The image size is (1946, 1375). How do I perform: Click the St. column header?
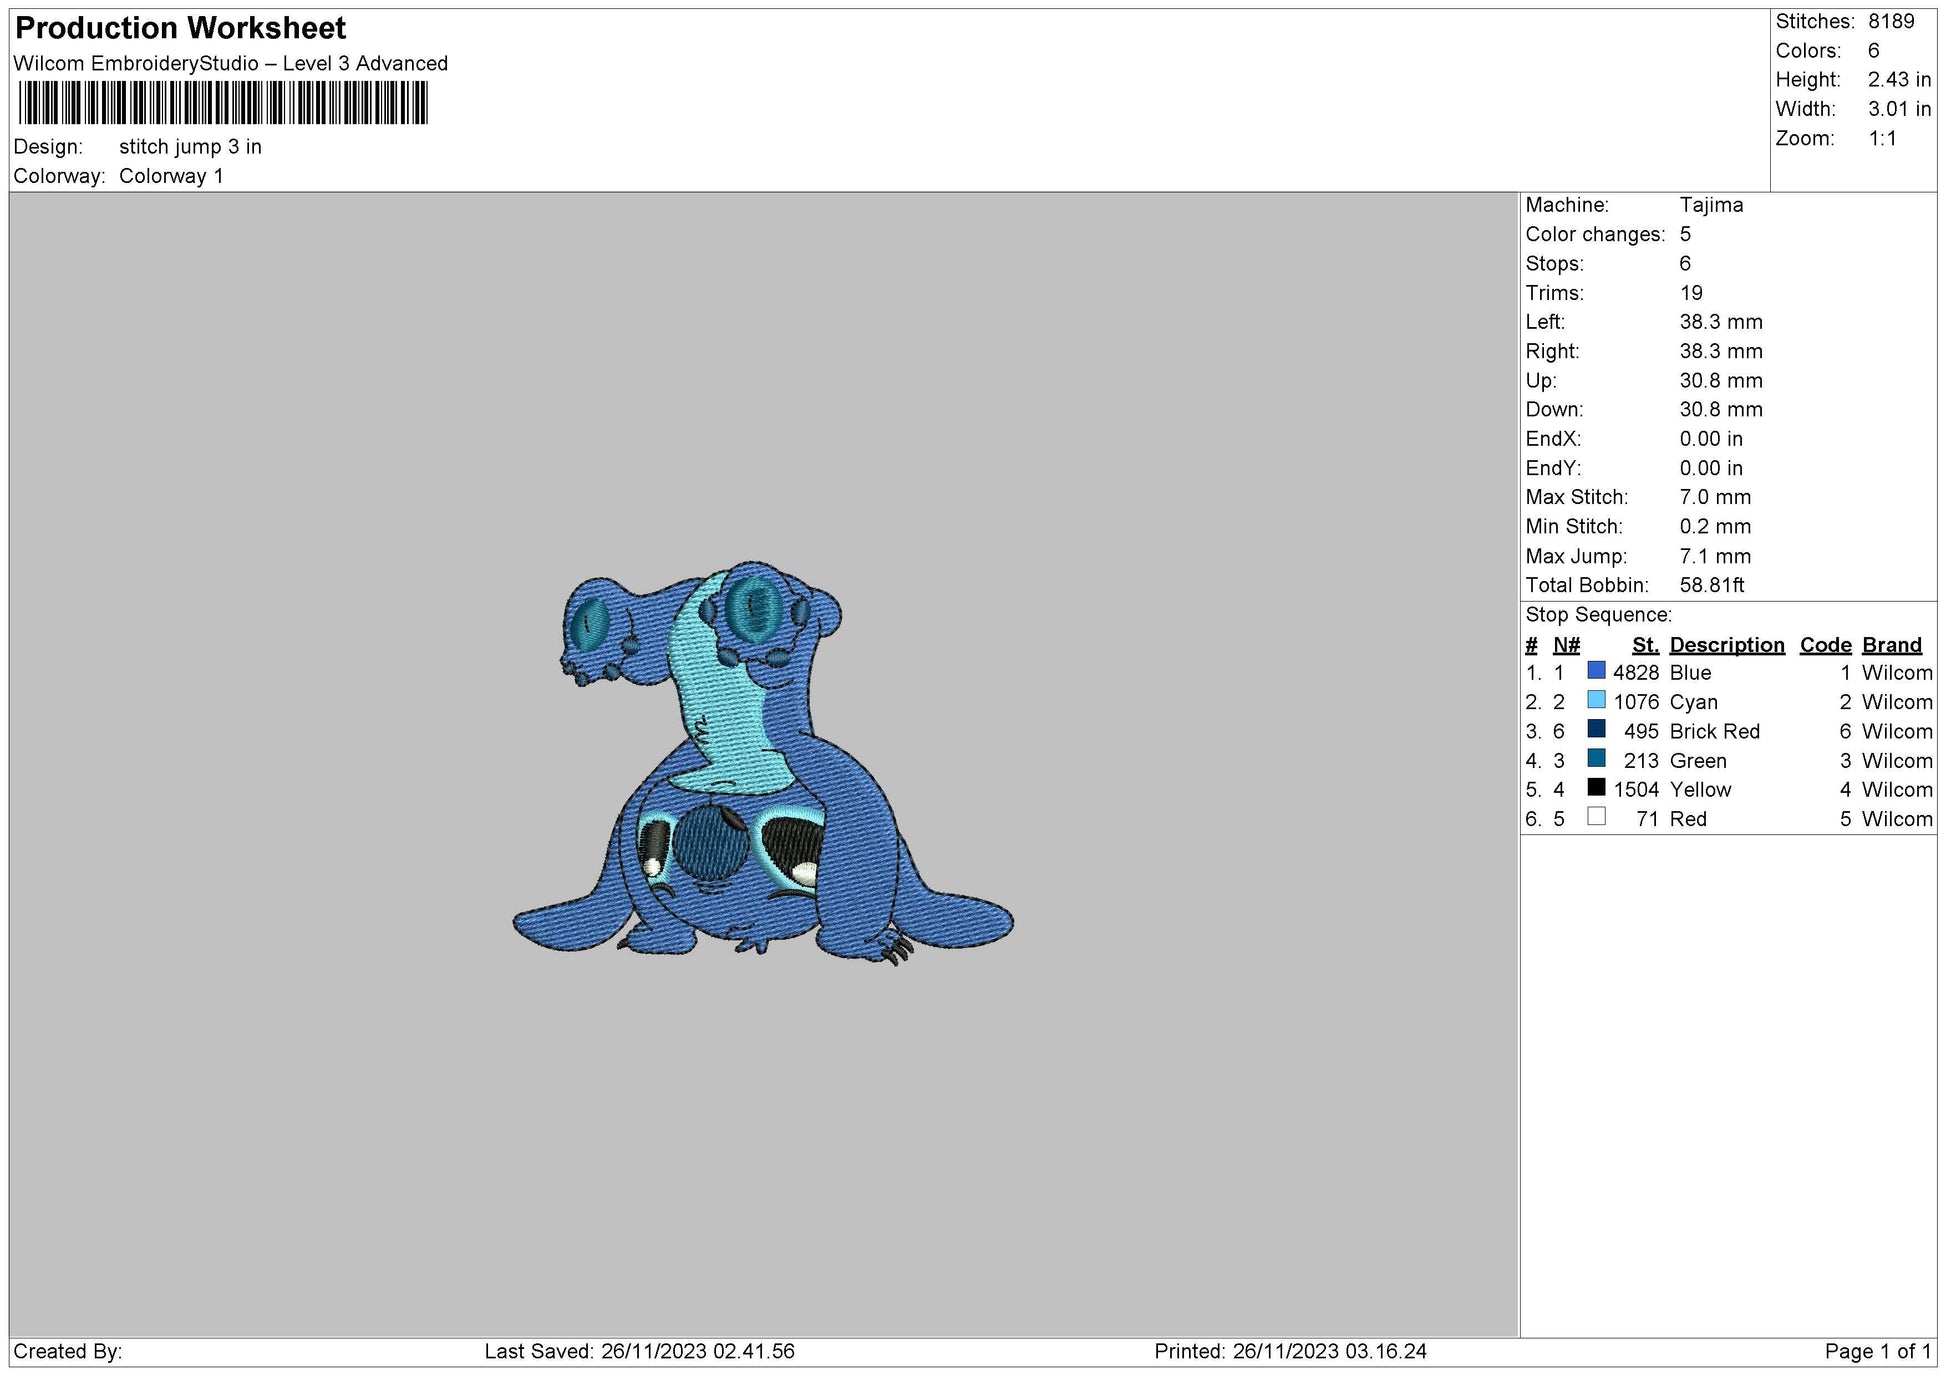click(x=1645, y=645)
